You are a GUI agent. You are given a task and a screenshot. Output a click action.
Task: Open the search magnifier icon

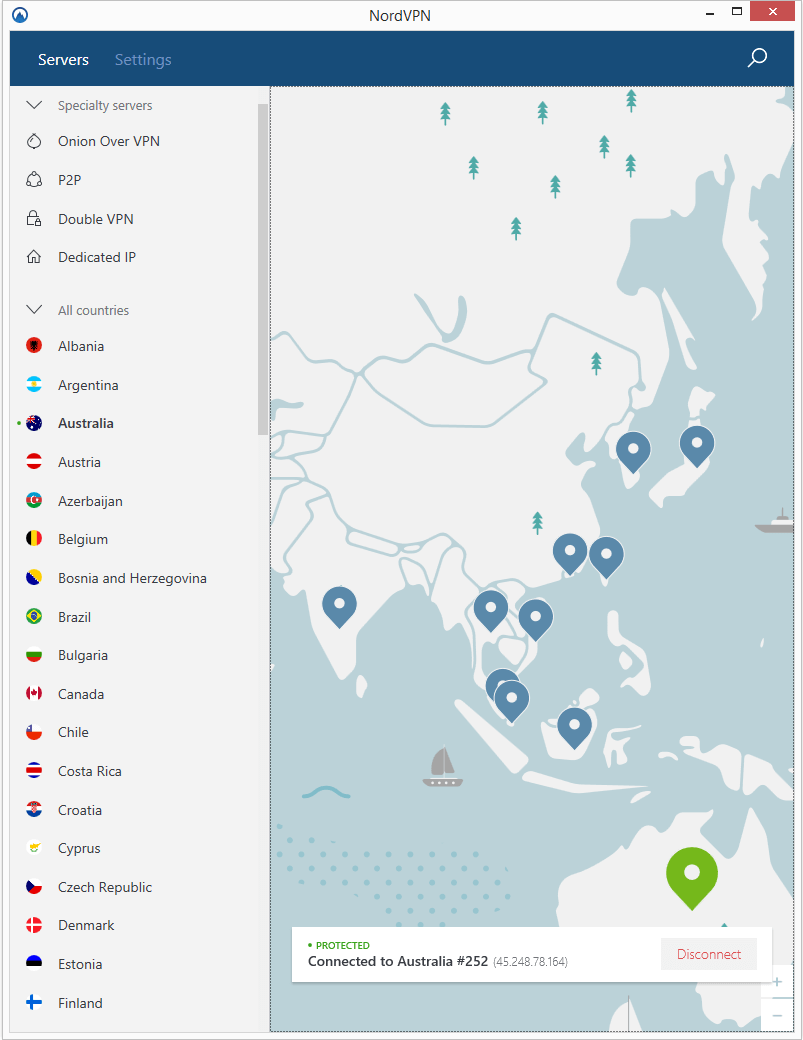point(757,58)
